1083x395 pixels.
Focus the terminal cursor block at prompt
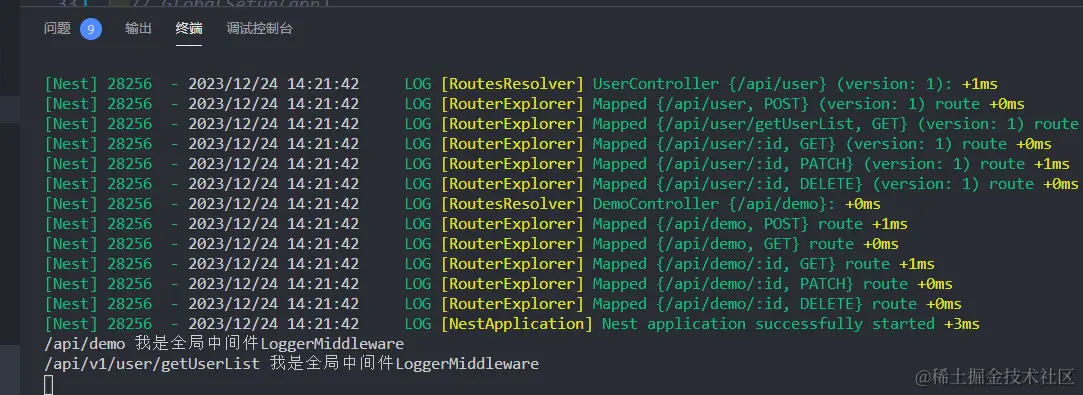click(48, 384)
